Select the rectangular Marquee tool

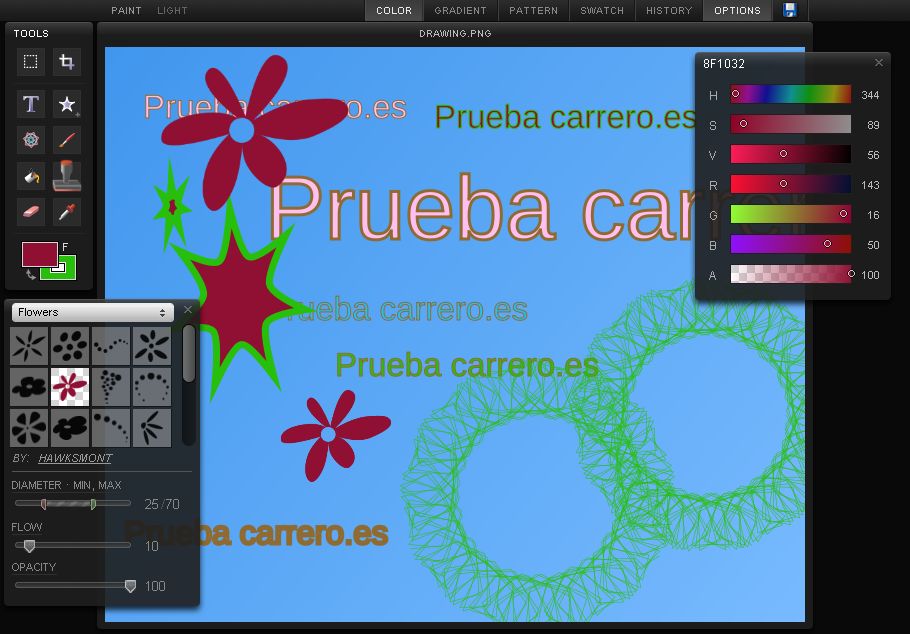tap(30, 62)
